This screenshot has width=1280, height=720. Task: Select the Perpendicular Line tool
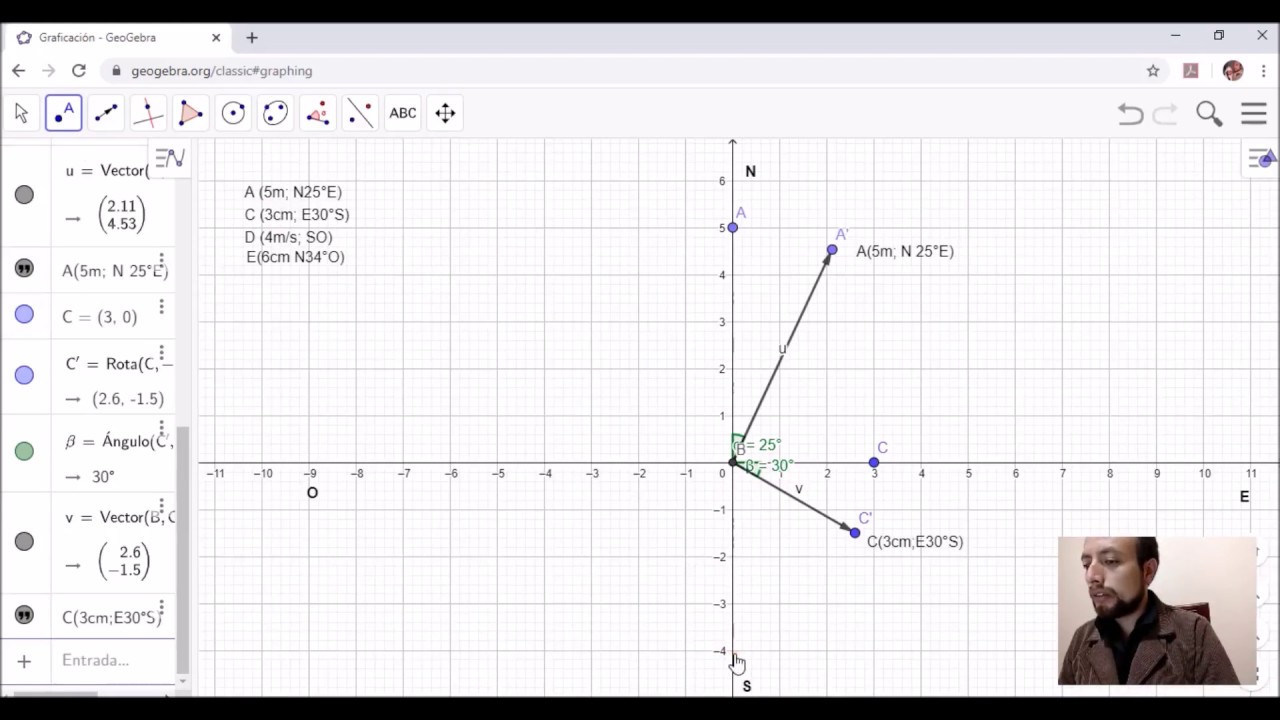(148, 113)
